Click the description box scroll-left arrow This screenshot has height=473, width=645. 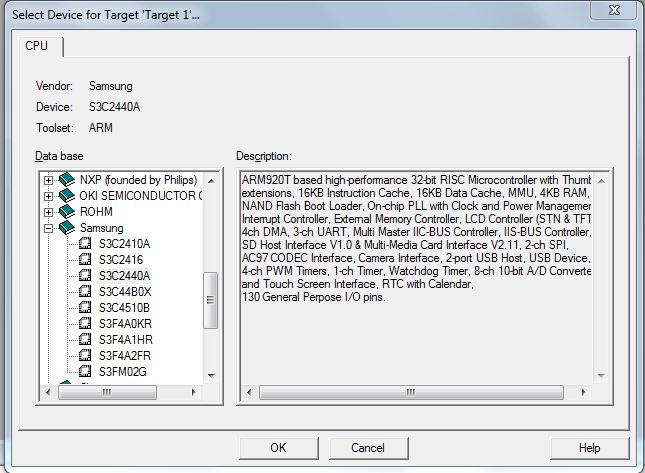coord(248,392)
